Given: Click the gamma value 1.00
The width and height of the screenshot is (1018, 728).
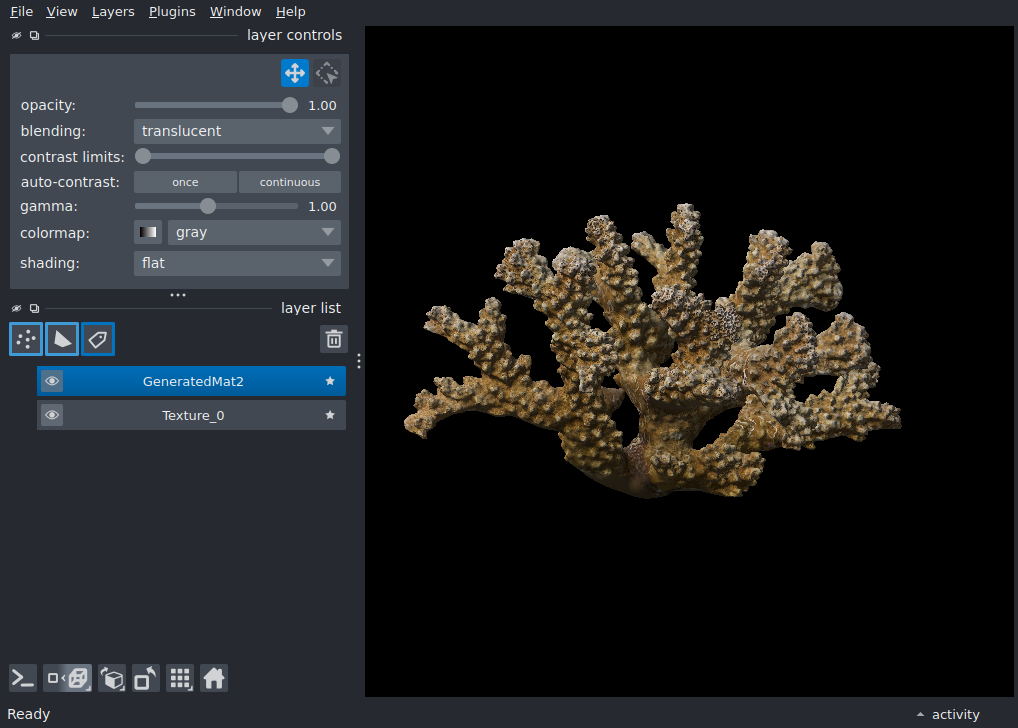Looking at the screenshot, I should click(x=322, y=207).
